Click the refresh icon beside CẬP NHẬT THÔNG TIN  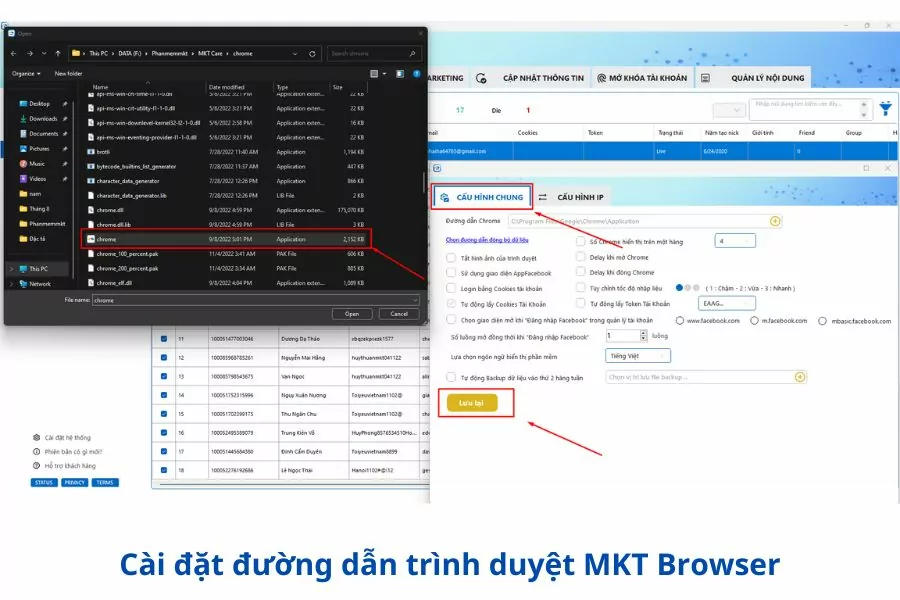point(481,78)
